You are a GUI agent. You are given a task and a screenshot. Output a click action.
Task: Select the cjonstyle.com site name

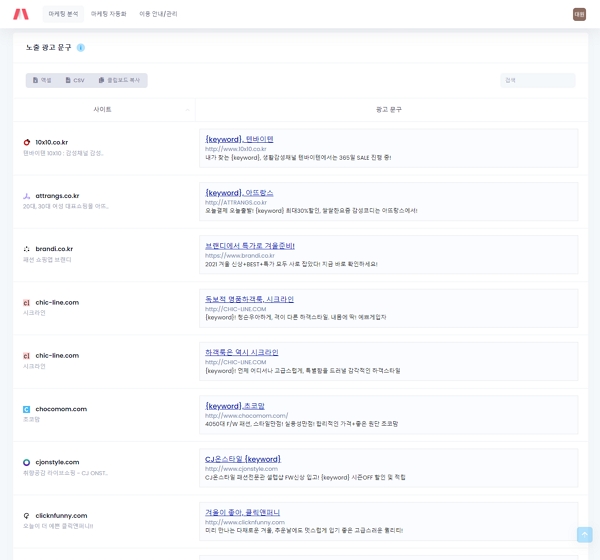pyautogui.click(x=57, y=462)
